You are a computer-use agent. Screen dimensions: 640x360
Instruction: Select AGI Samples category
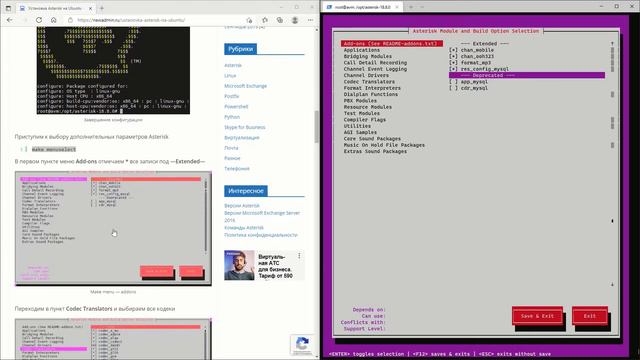(x=360, y=132)
